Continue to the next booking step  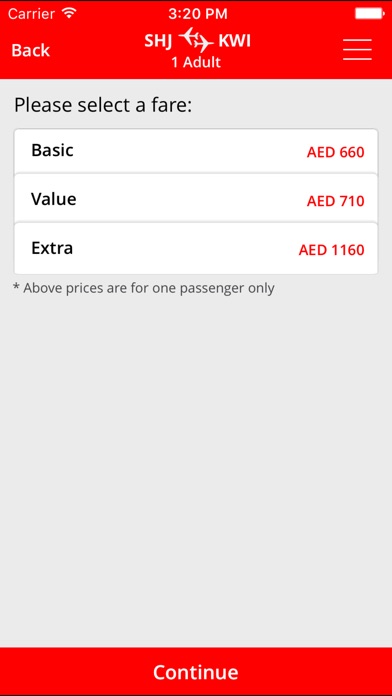[196, 672]
